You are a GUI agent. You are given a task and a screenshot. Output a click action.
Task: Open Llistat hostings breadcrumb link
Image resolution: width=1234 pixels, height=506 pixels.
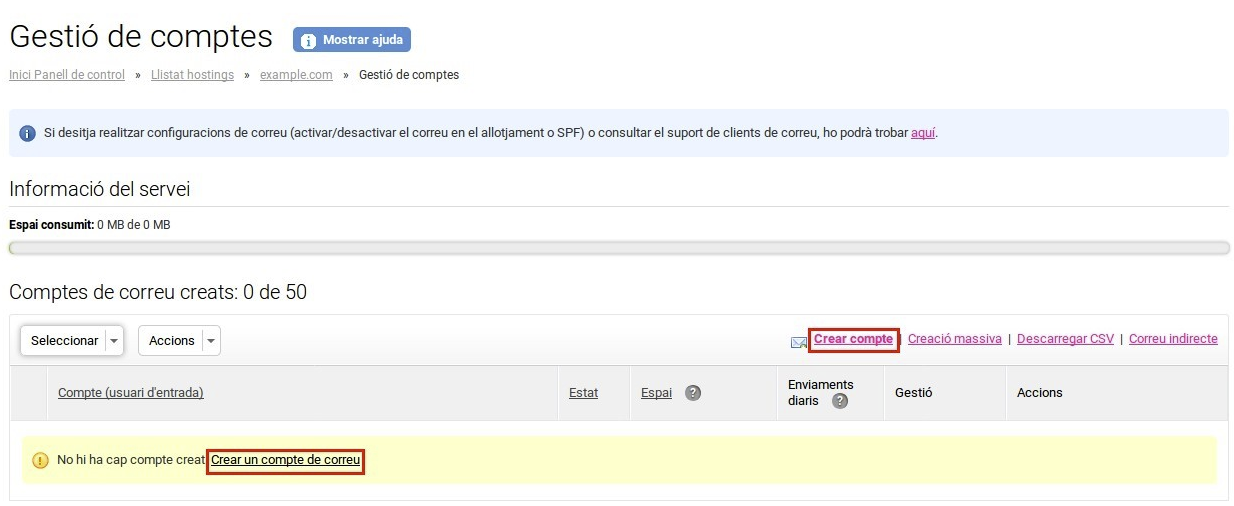(x=192, y=75)
